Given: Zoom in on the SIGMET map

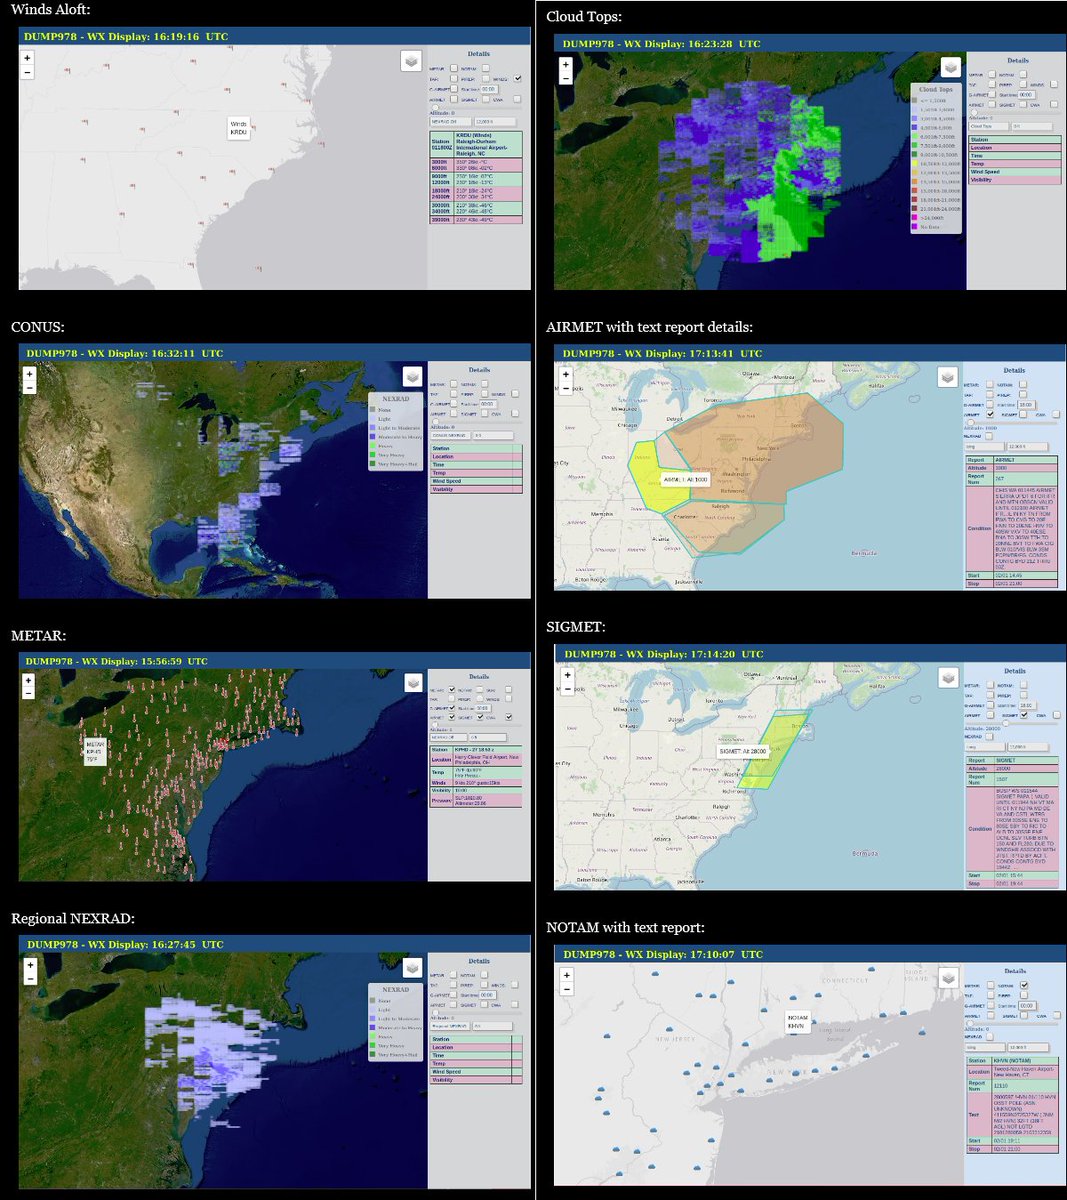Looking at the screenshot, I should (567, 675).
